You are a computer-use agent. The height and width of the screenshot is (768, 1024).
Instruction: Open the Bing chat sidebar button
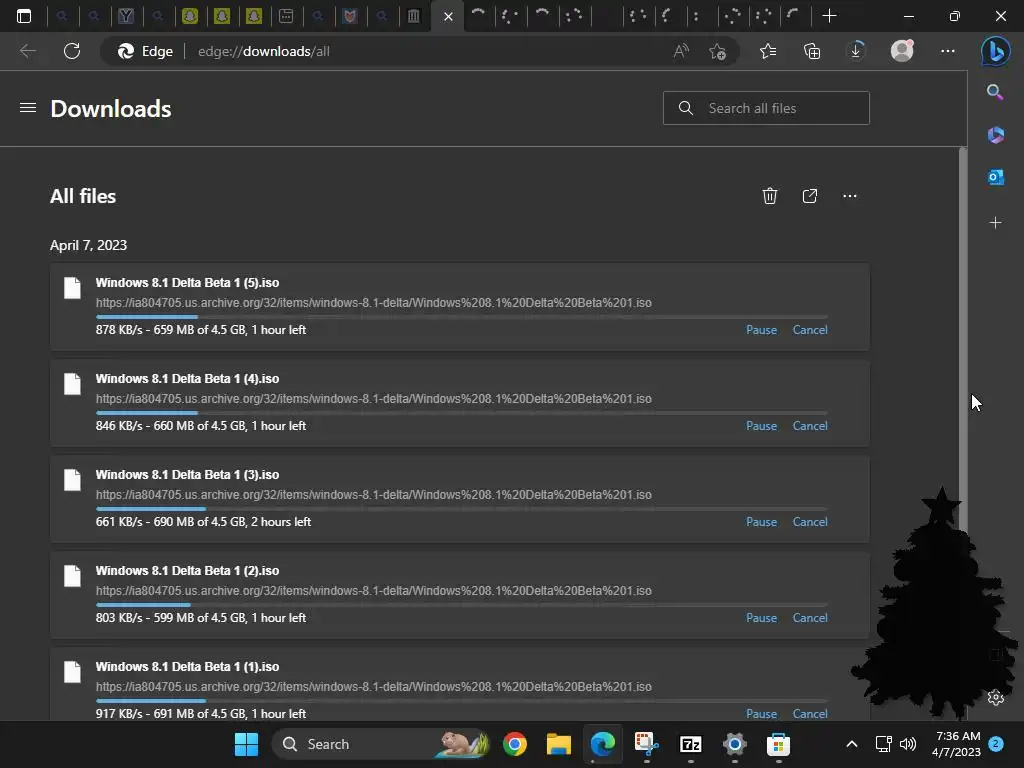tap(996, 51)
